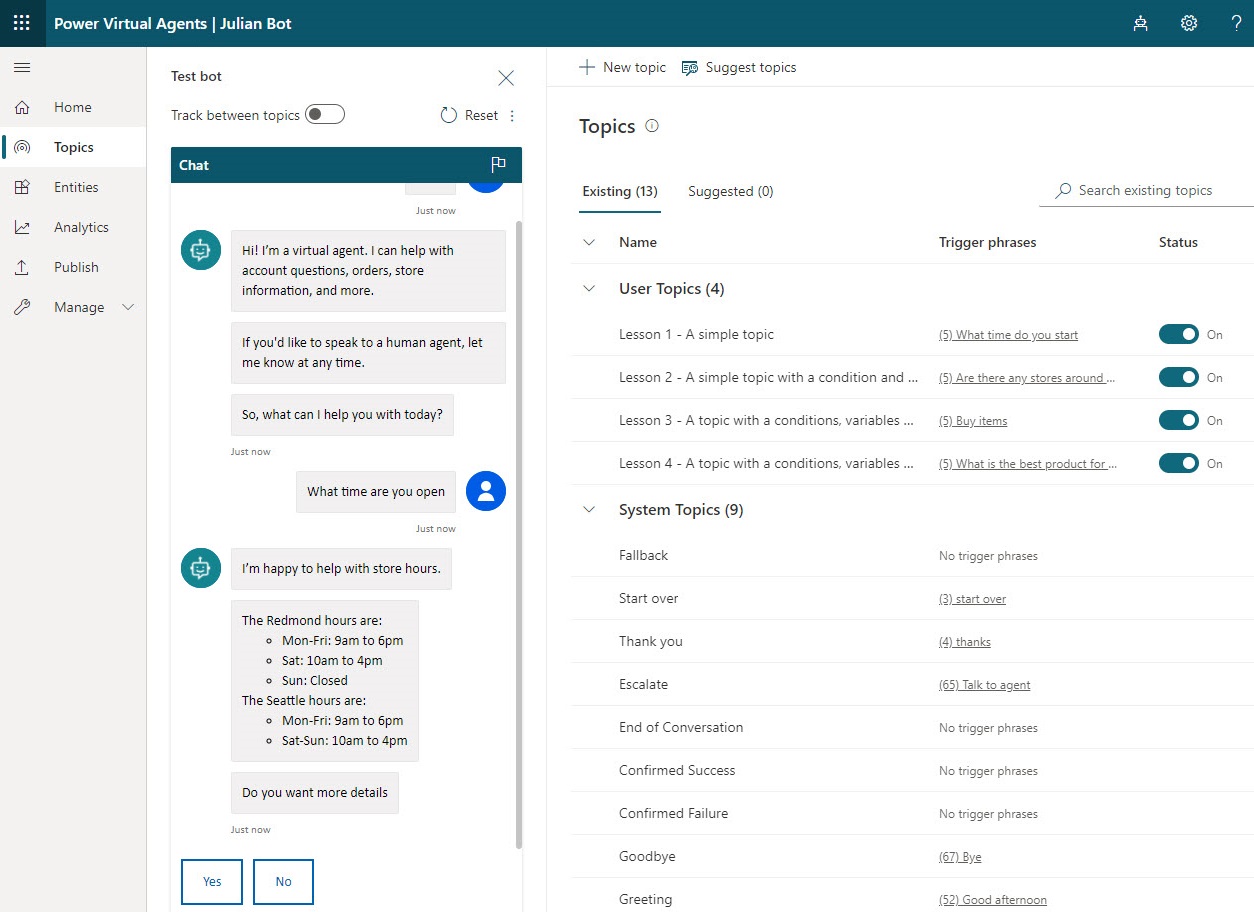Open the Fallback system topic
The width and height of the screenshot is (1254, 912).
click(x=643, y=556)
